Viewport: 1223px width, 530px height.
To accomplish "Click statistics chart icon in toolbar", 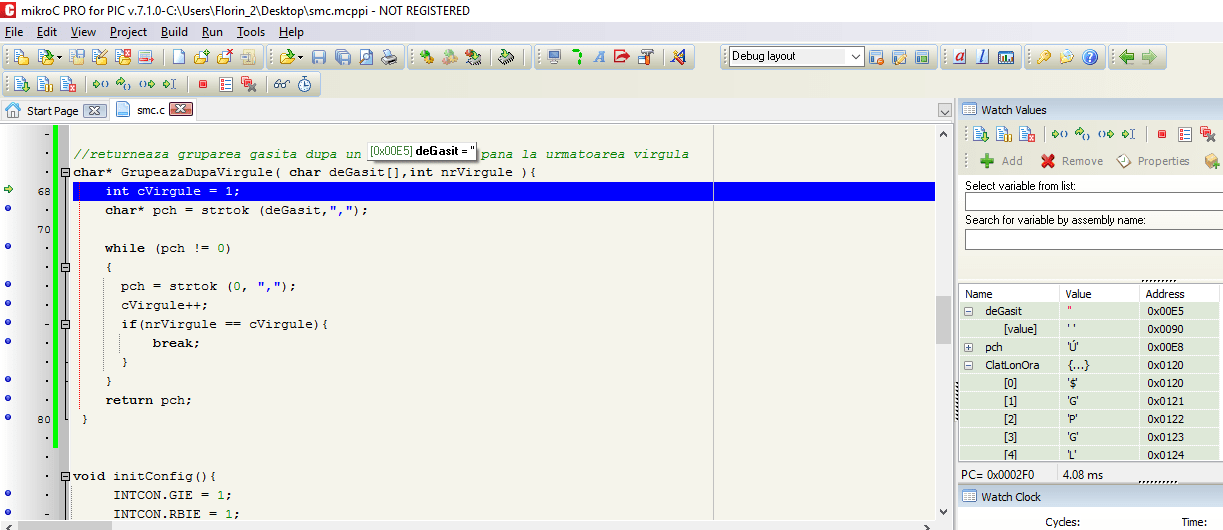I will (x=1006, y=57).
